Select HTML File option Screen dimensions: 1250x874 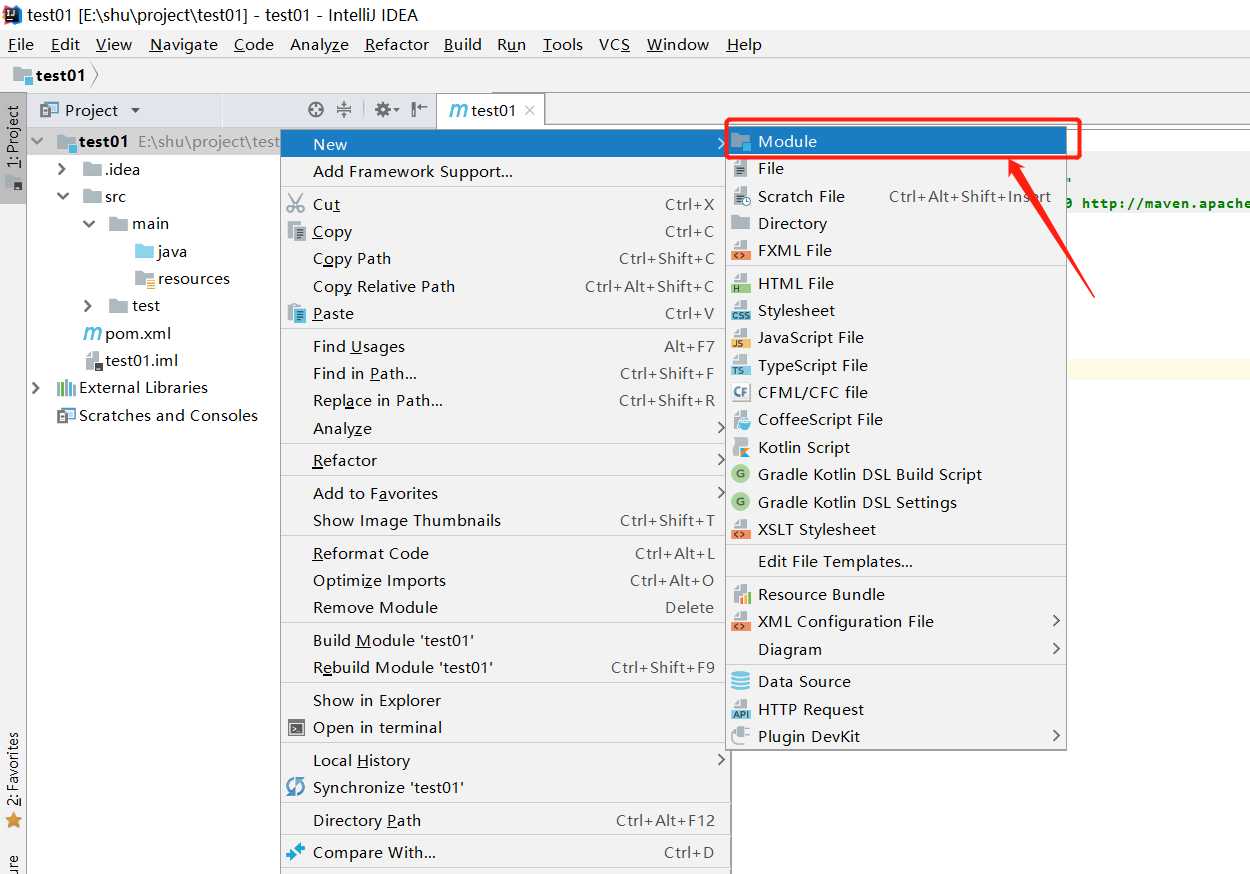pyautogui.click(x=896, y=283)
